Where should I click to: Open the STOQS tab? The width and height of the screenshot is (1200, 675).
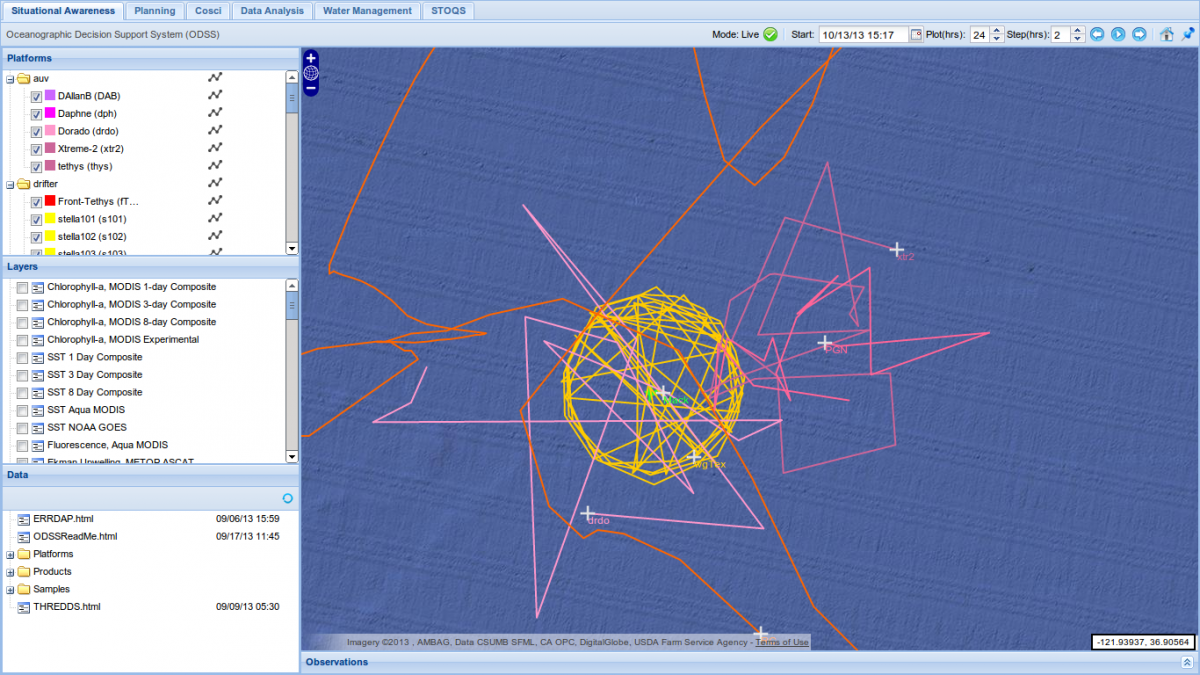(447, 11)
